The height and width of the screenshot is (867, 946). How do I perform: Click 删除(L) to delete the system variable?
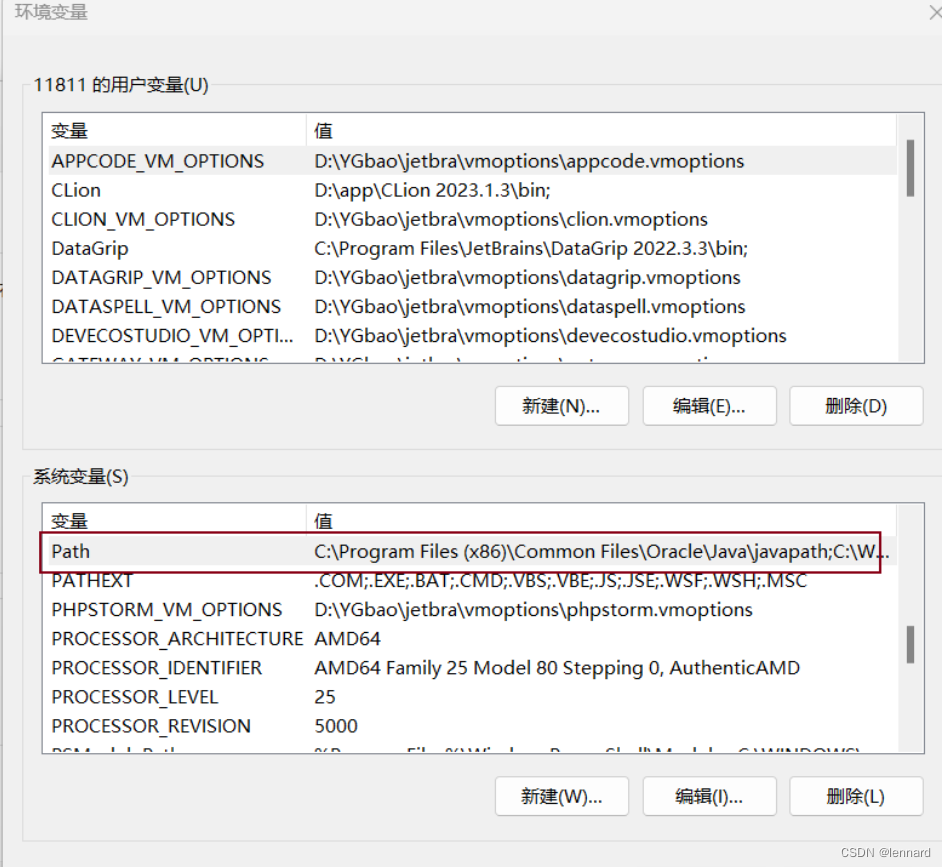pyautogui.click(x=856, y=796)
